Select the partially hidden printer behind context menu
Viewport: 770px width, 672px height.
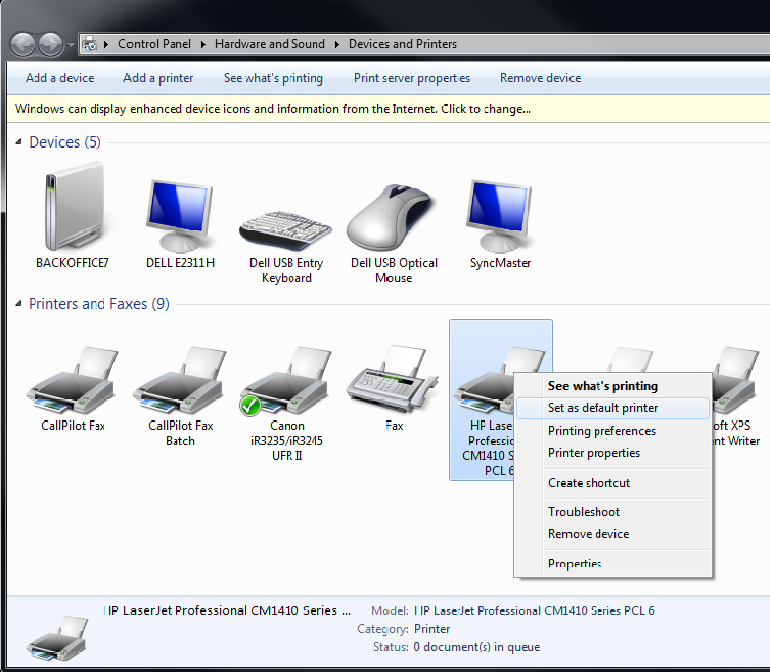click(630, 360)
